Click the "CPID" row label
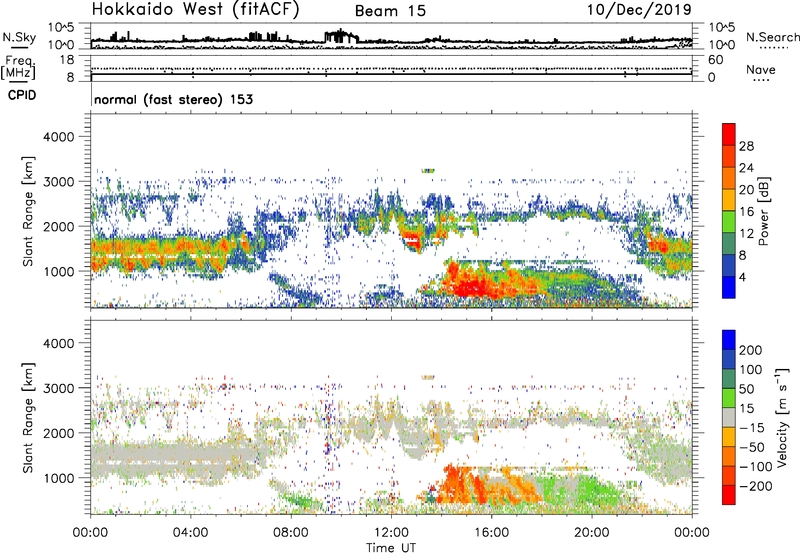Image resolution: width=800 pixels, height=554 pixels. pos(22,95)
